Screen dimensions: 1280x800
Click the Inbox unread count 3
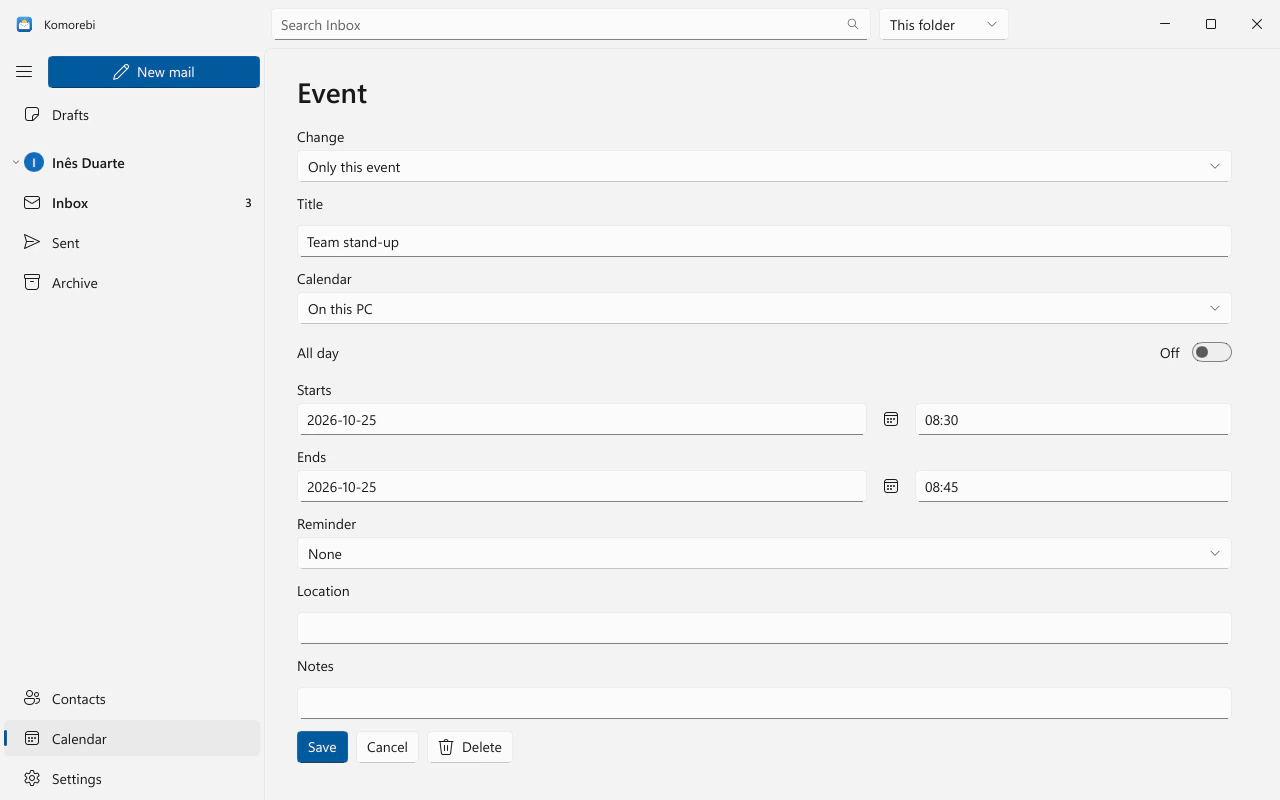248,203
